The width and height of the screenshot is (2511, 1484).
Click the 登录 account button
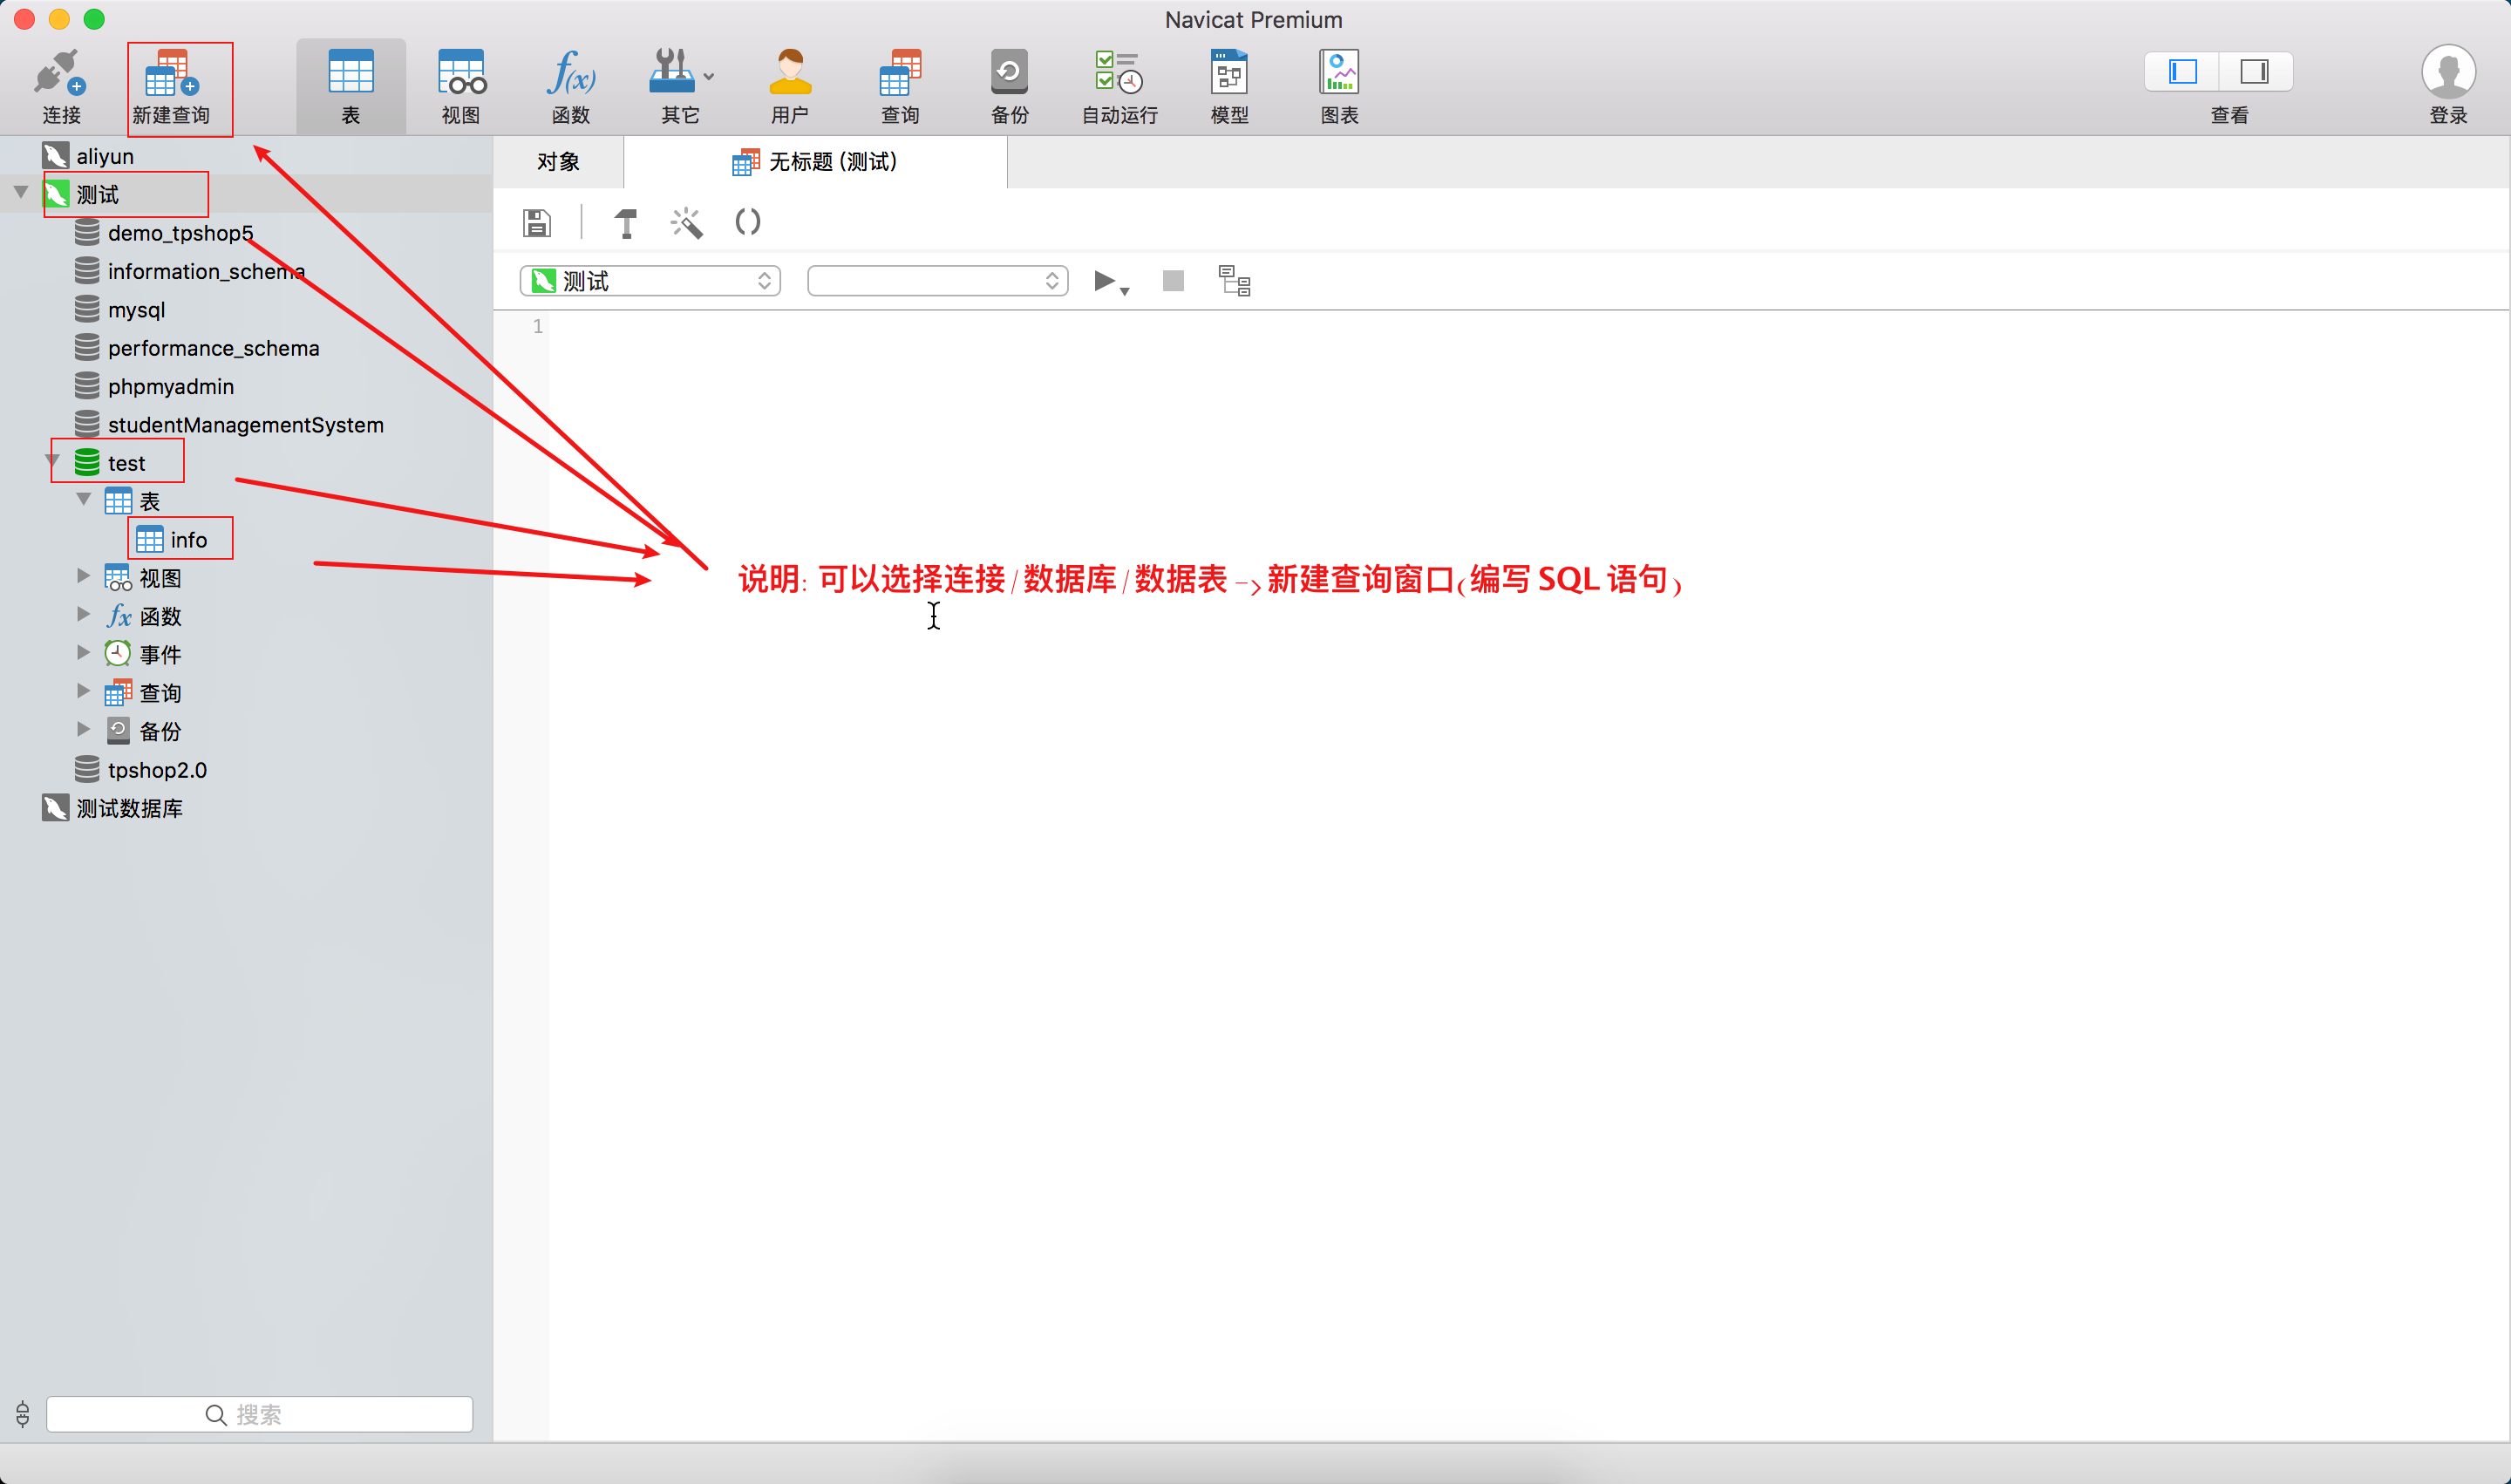click(x=2447, y=74)
